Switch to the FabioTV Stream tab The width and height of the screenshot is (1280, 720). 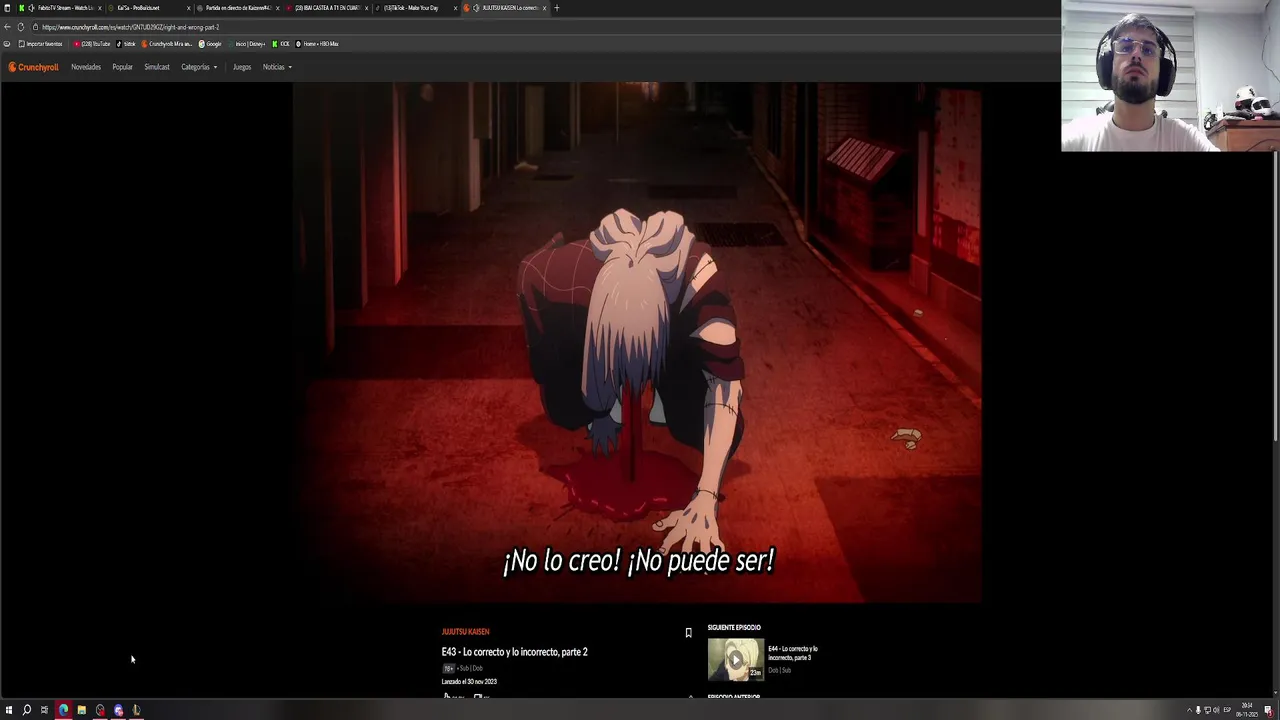point(60,8)
